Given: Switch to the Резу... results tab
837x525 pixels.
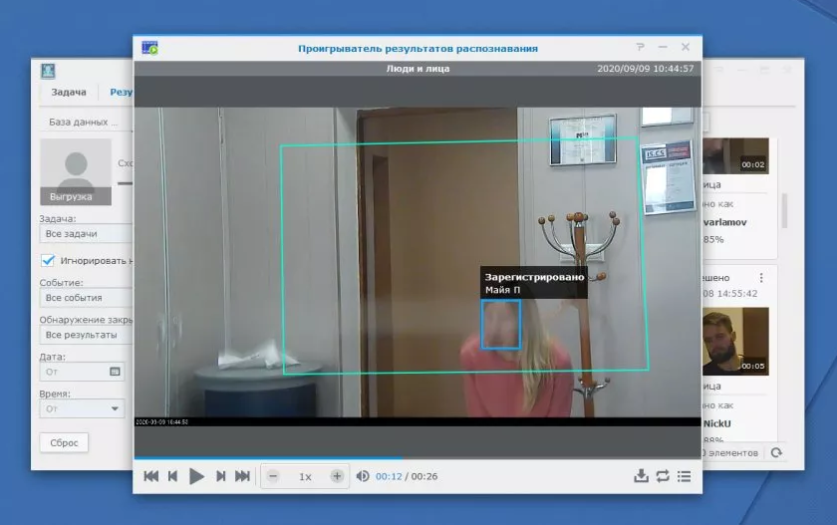Looking at the screenshot, I should (x=121, y=92).
